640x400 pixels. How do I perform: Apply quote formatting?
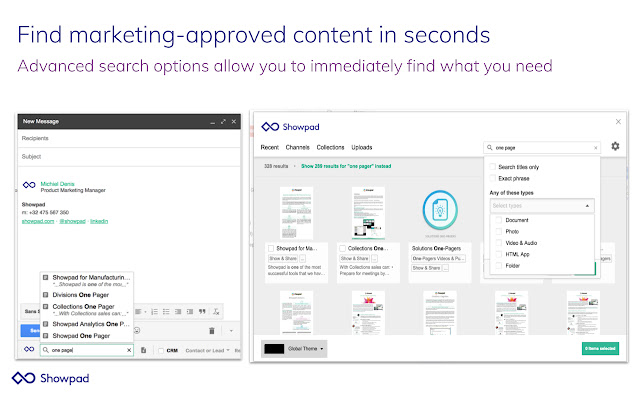202,312
